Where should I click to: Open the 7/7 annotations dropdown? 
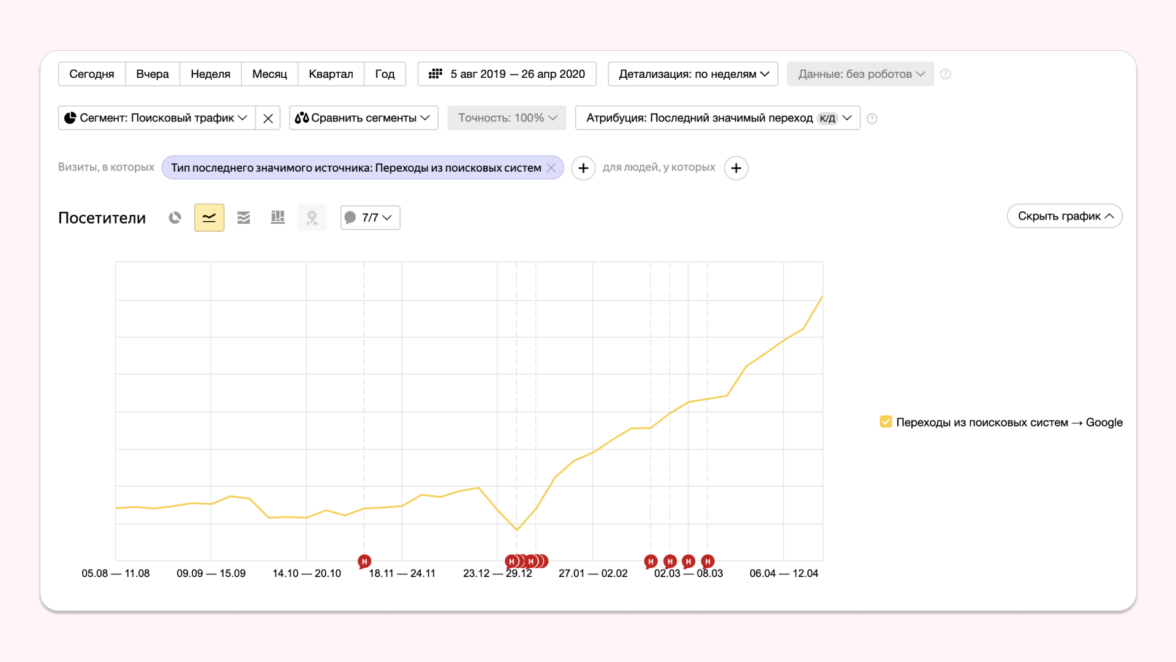tap(370, 217)
